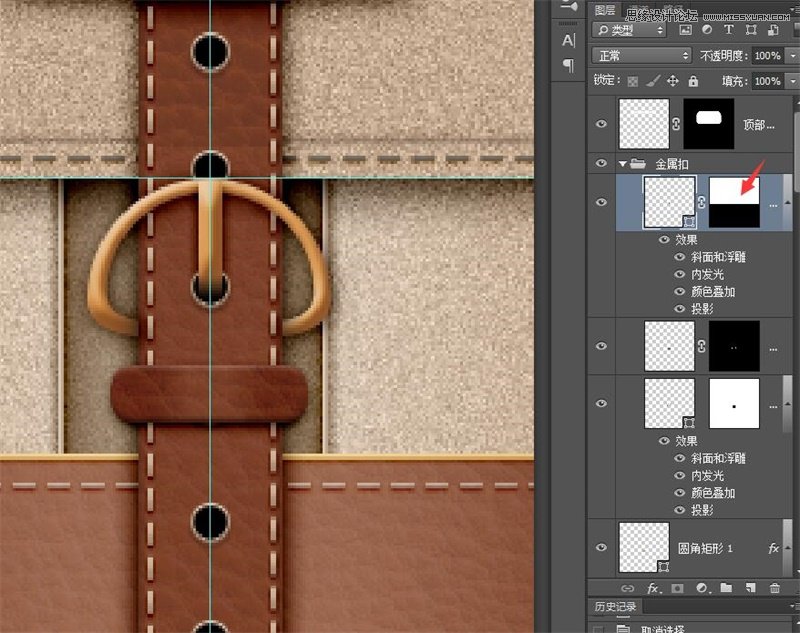This screenshot has height=633, width=800.
Task: Toggle all 效果 on the selected layer
Action: pos(664,239)
